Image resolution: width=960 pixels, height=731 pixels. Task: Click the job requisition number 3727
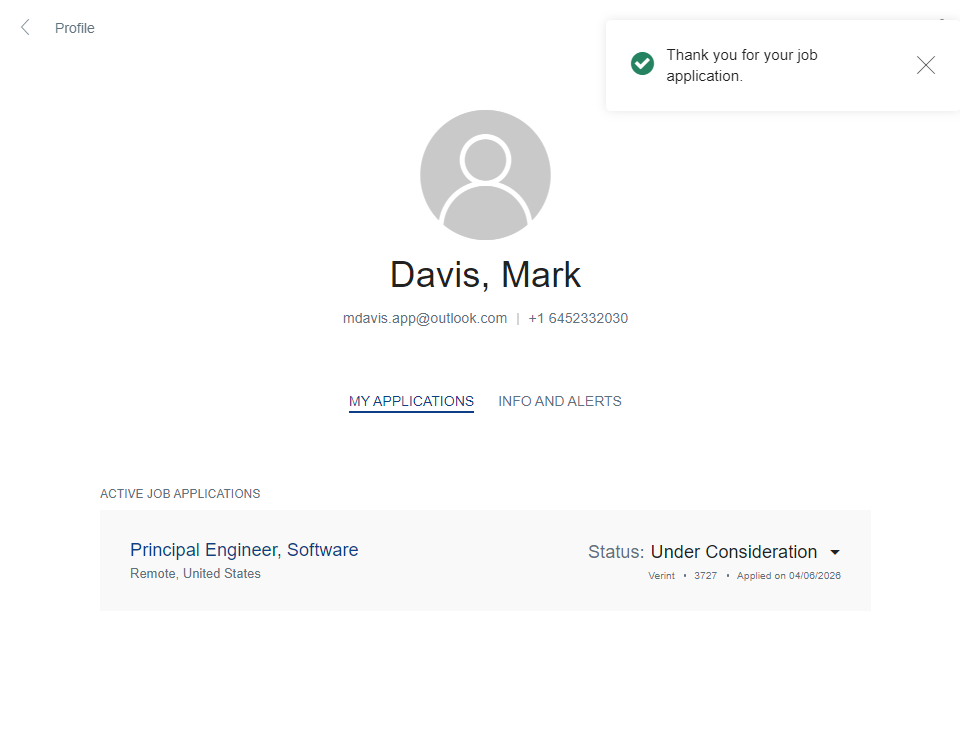pyautogui.click(x=705, y=576)
